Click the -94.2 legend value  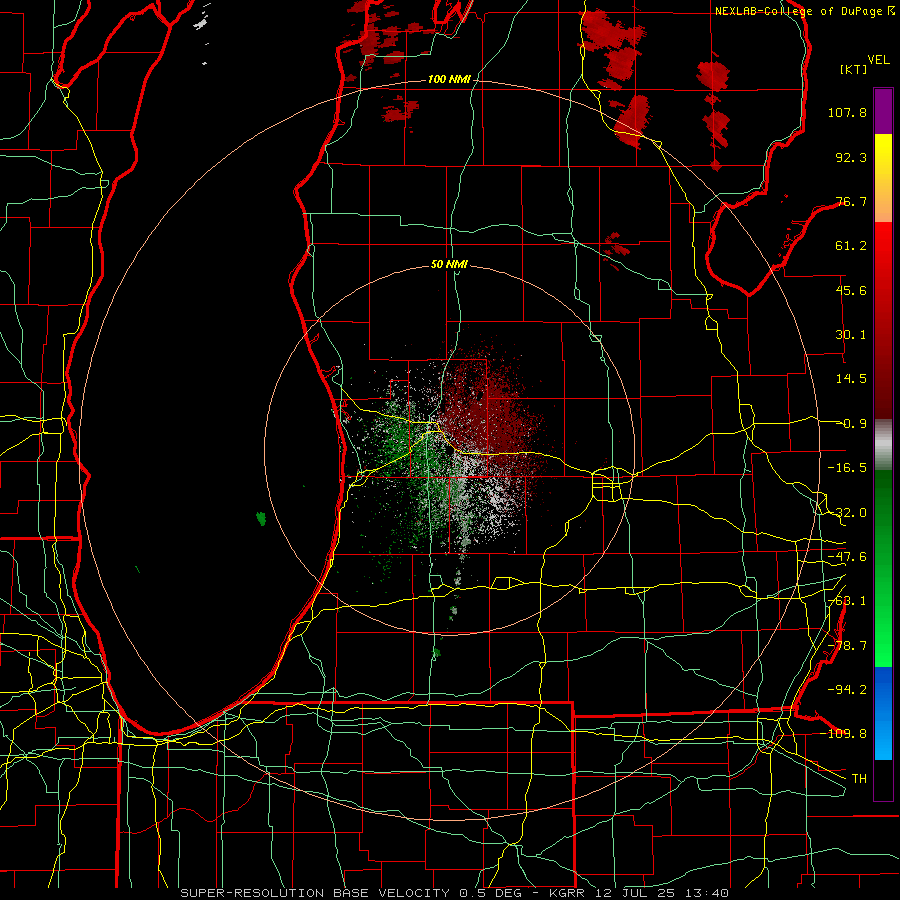(x=847, y=689)
